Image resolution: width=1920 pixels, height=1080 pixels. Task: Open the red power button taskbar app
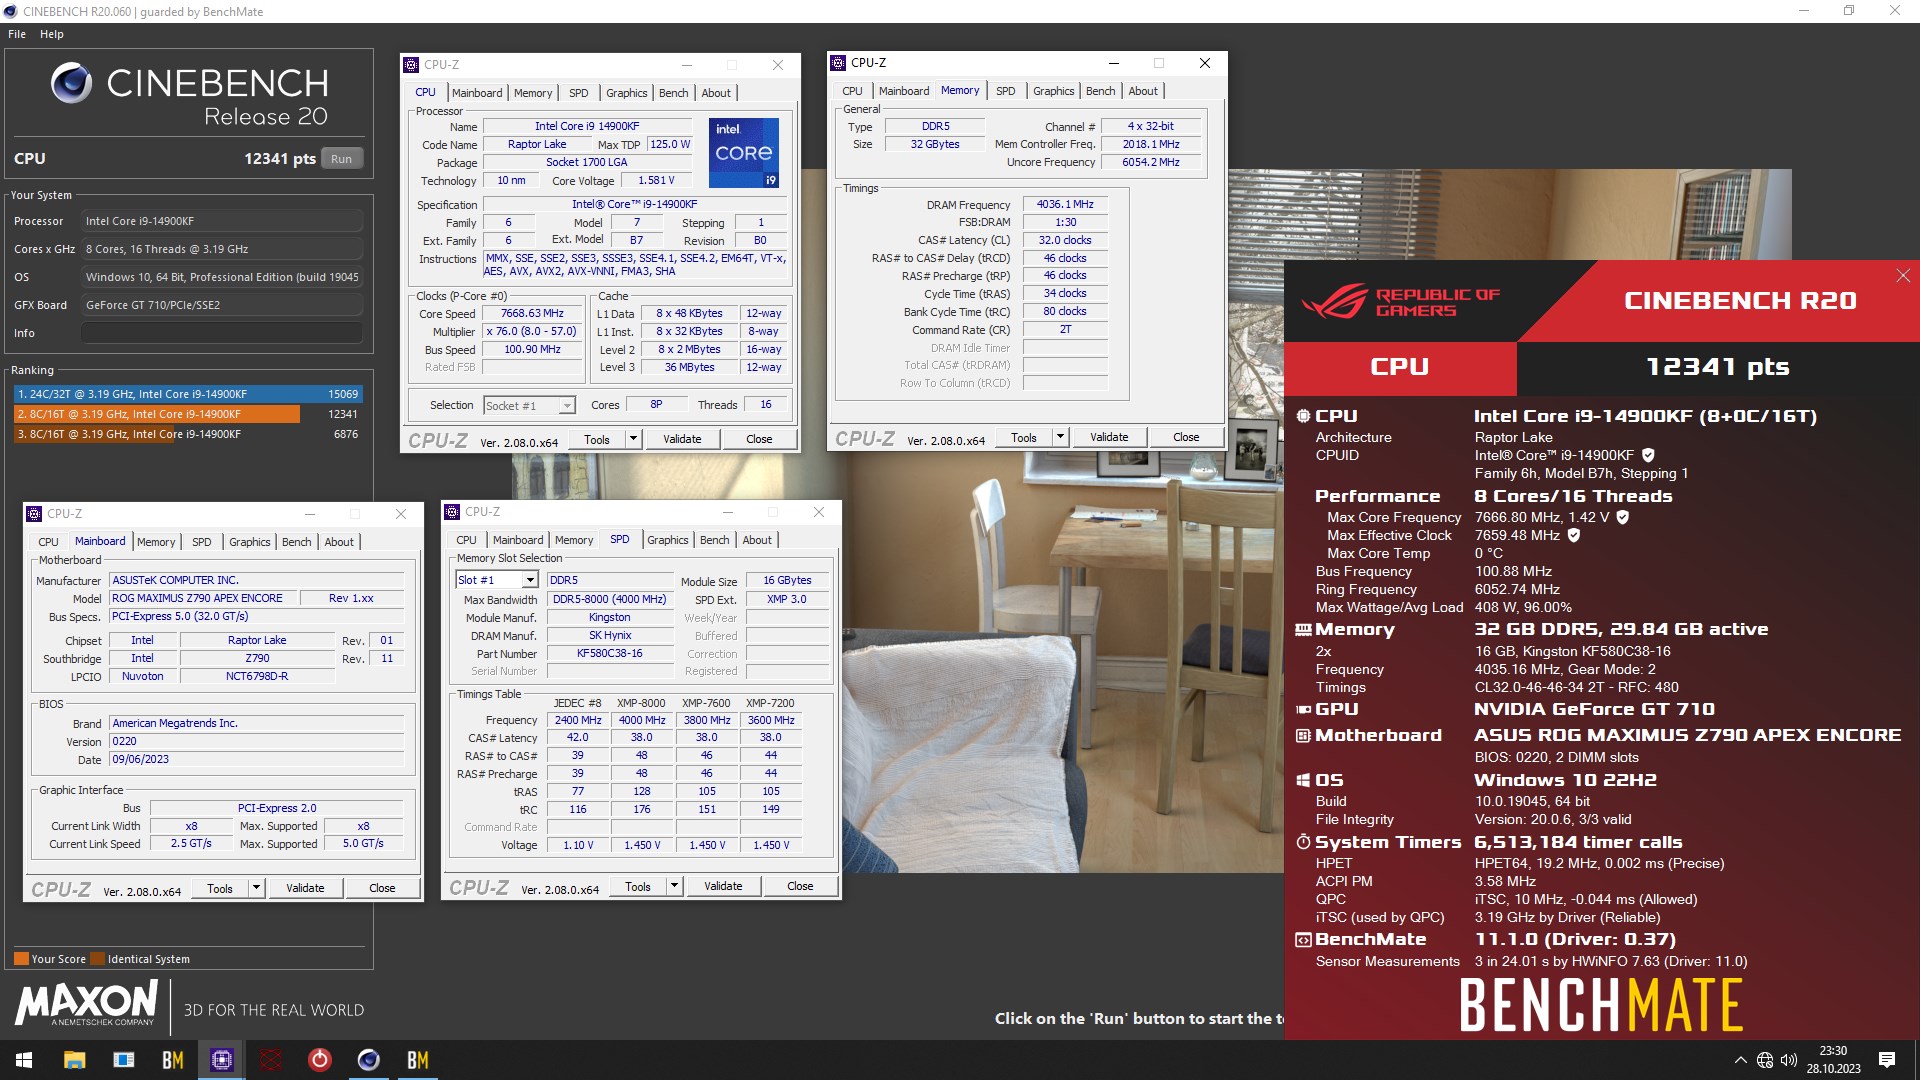319,1060
